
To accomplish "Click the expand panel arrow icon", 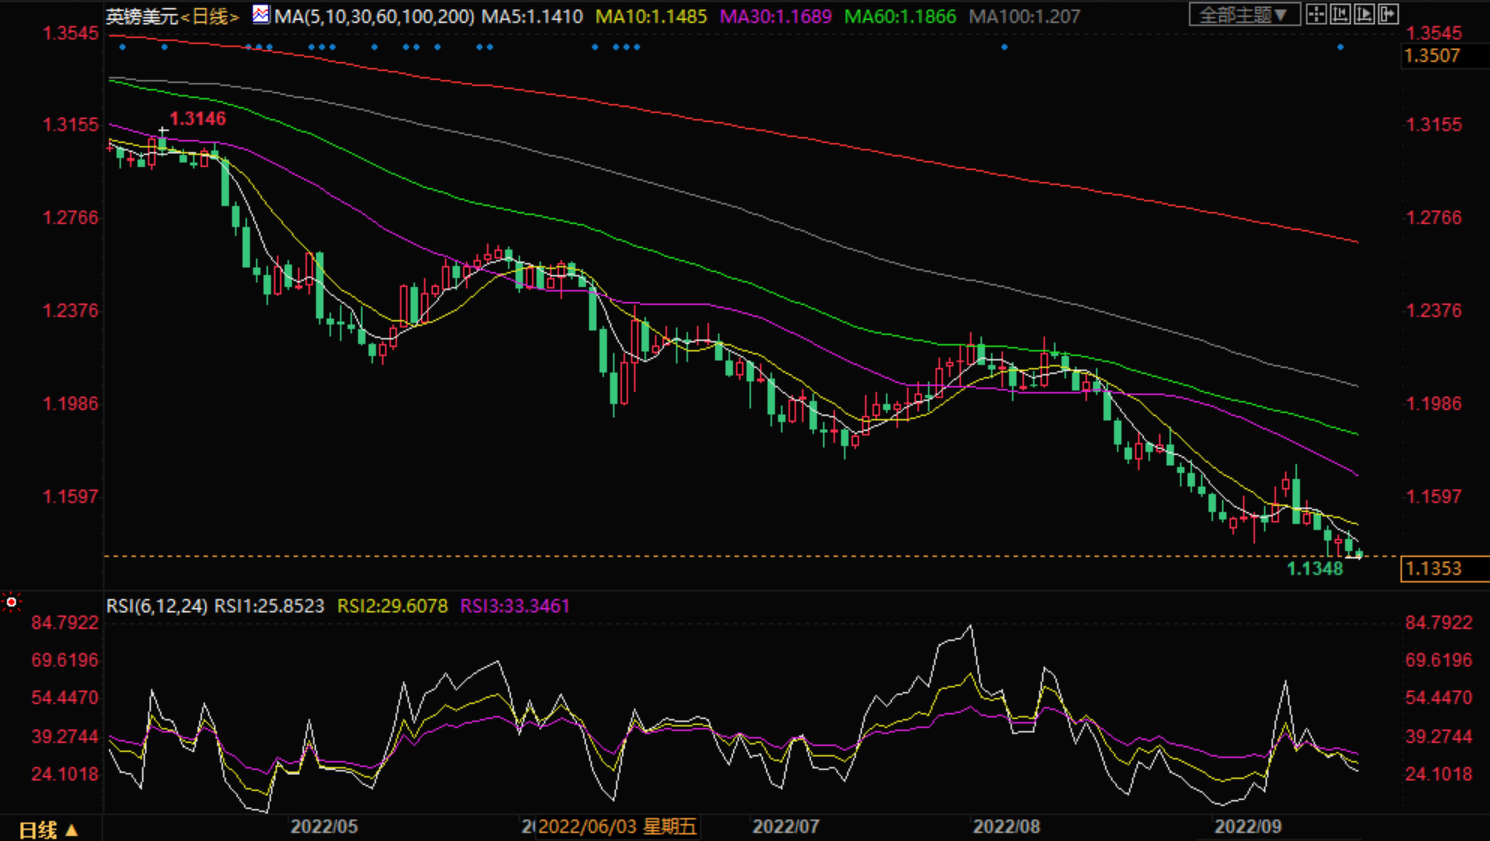I will [x=1388, y=15].
